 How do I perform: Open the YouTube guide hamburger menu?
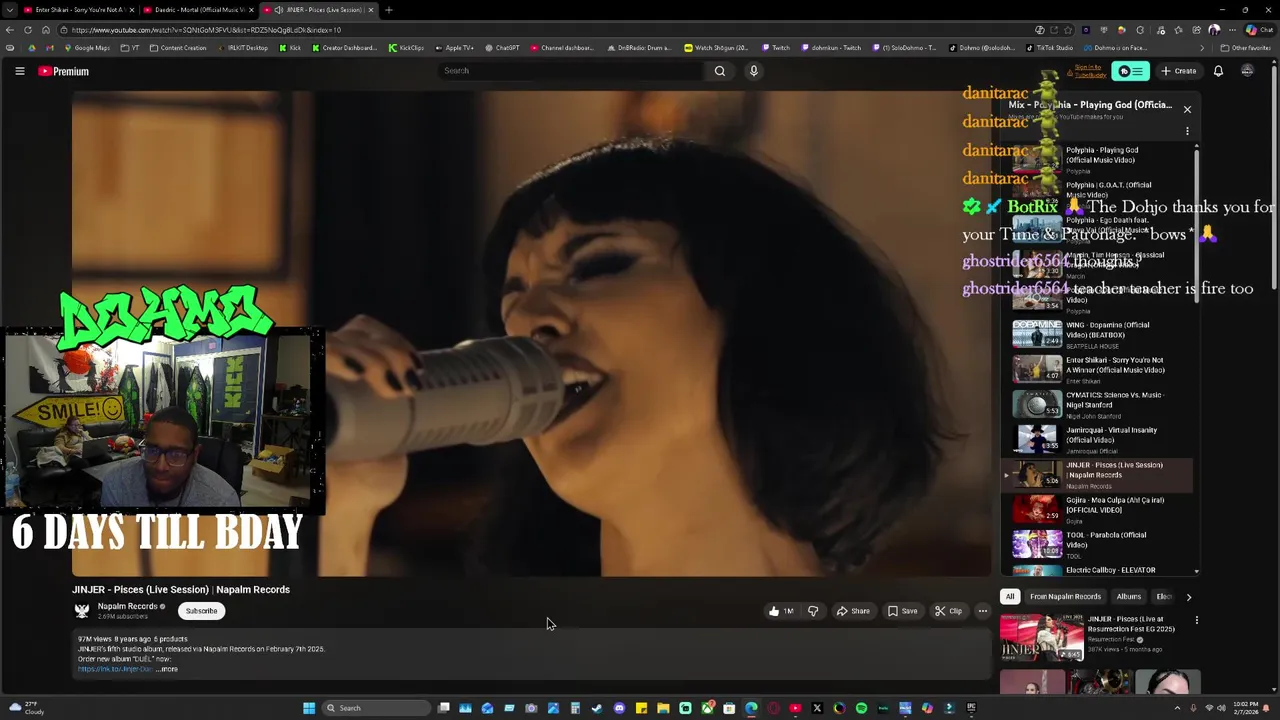(19, 71)
